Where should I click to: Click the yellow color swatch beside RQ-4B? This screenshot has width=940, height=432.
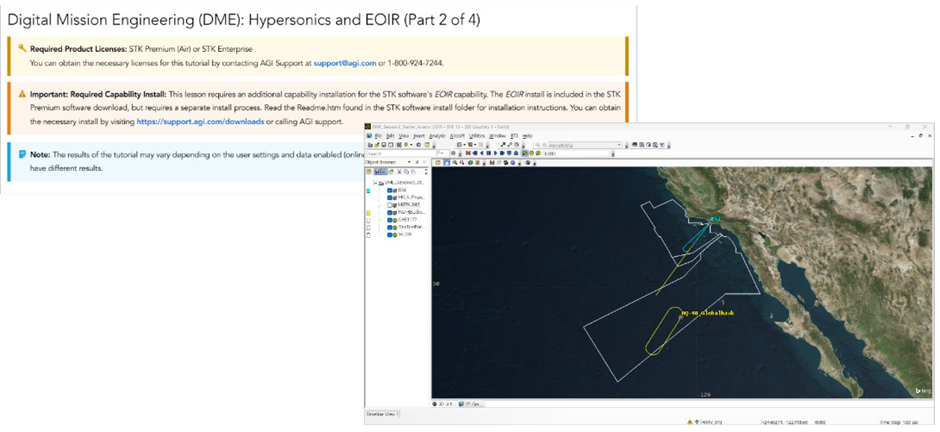click(369, 213)
